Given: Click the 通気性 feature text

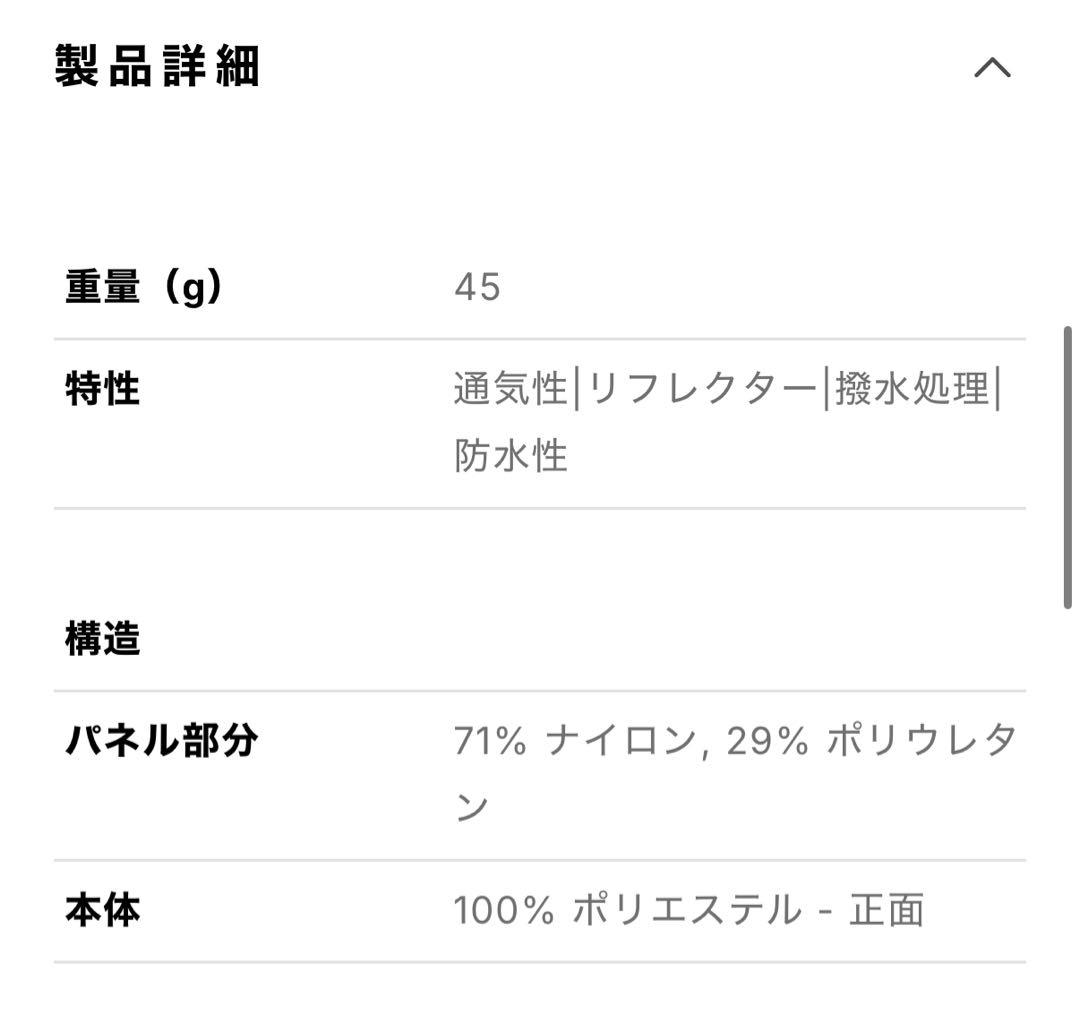Looking at the screenshot, I should (510, 389).
